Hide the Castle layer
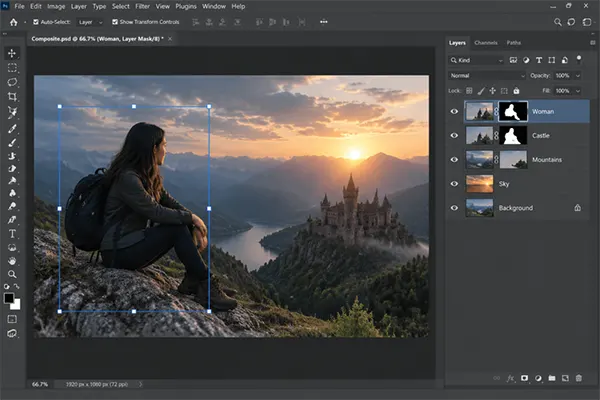 (454, 136)
